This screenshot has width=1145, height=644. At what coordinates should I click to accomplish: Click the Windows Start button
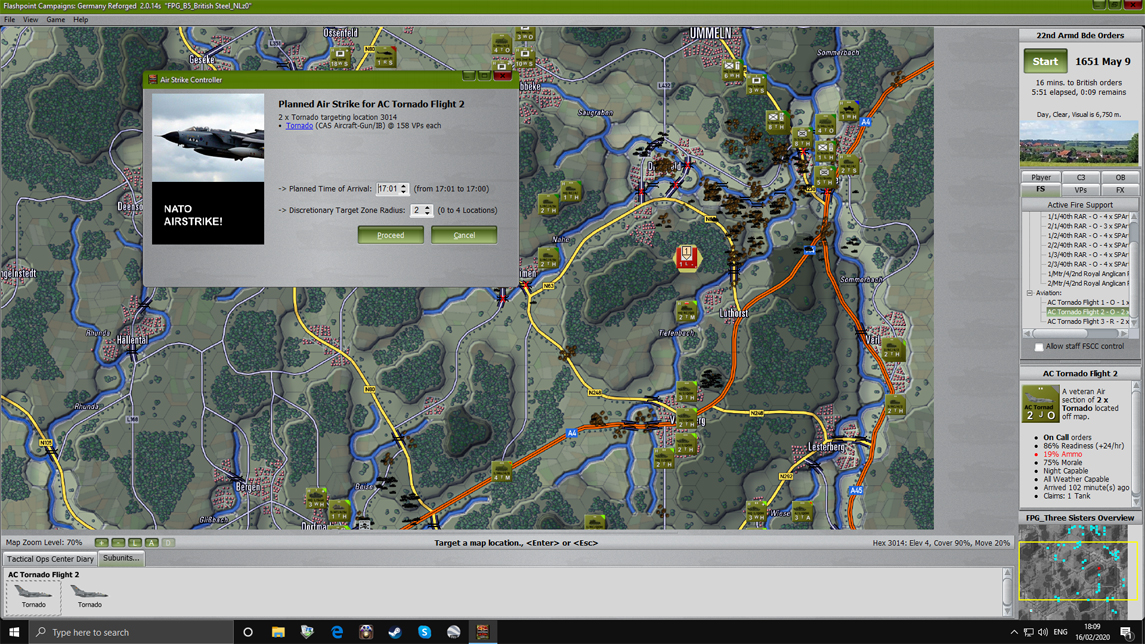coord(14,632)
